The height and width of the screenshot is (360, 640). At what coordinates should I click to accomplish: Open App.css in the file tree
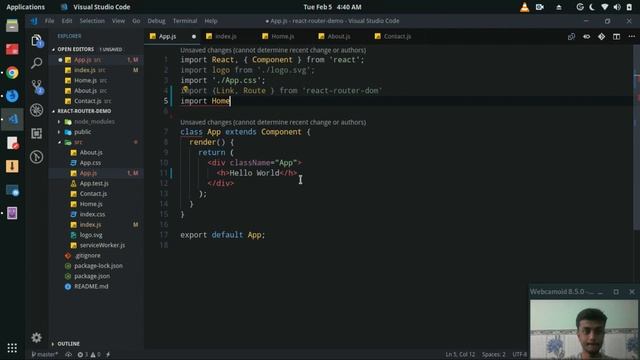pyautogui.click(x=90, y=162)
